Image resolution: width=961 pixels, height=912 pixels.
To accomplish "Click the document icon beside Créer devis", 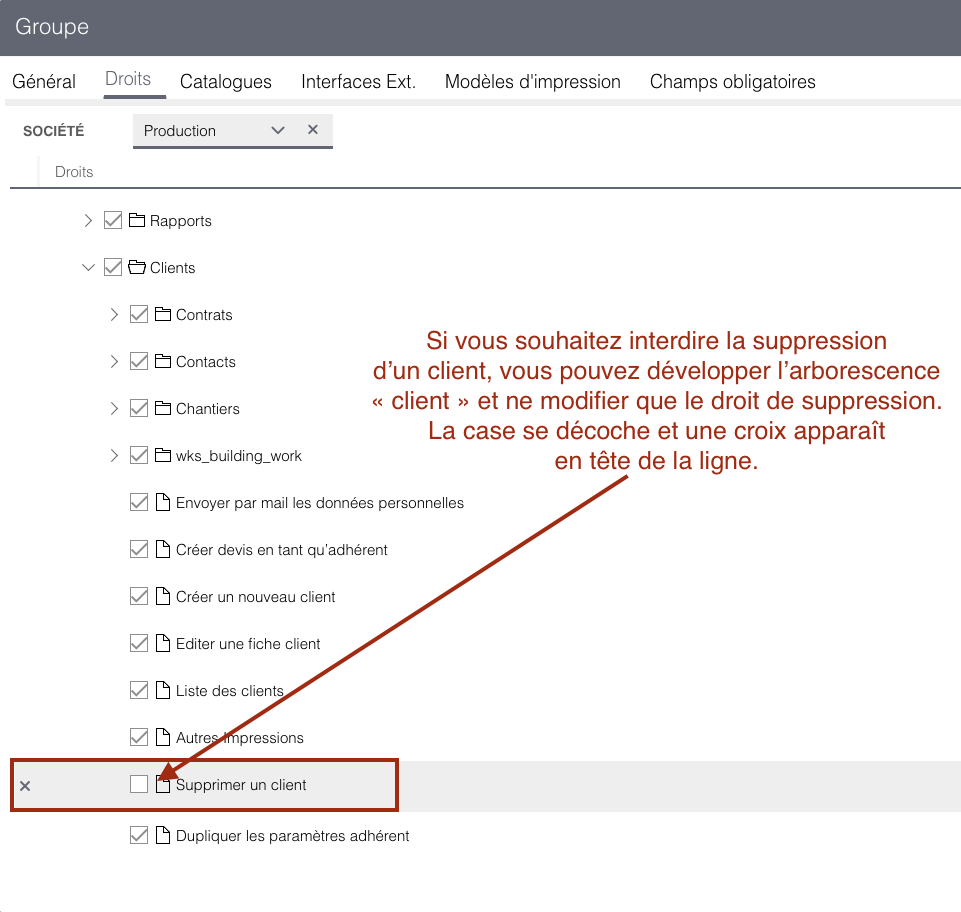I will (x=162, y=549).
